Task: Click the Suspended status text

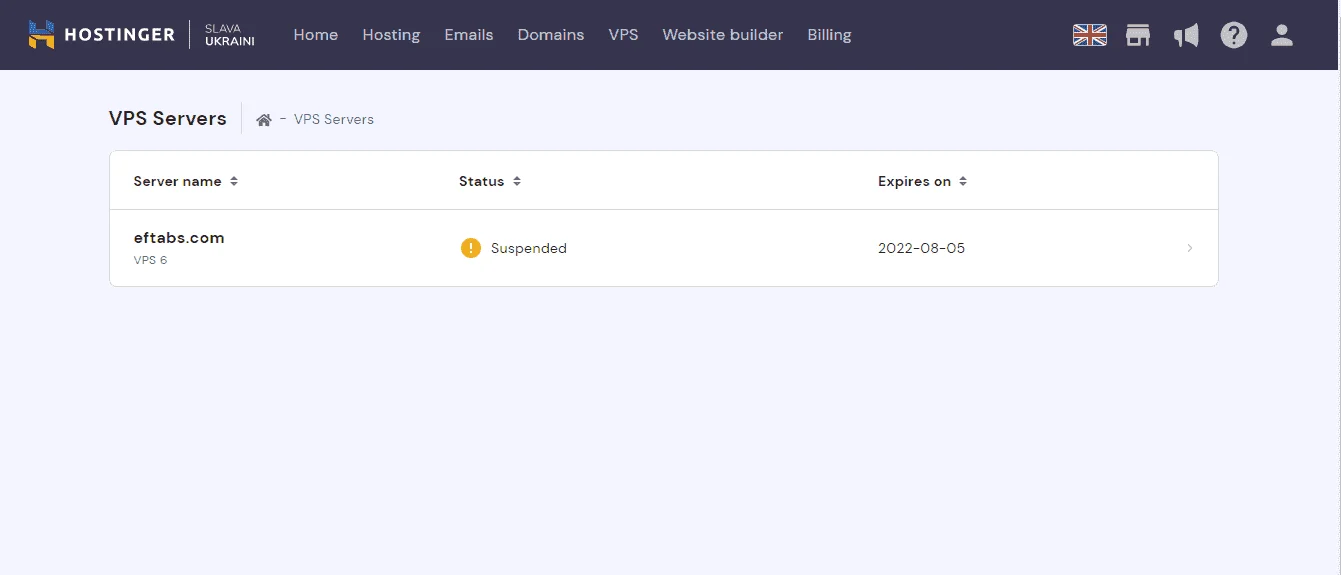Action: pyautogui.click(x=529, y=248)
